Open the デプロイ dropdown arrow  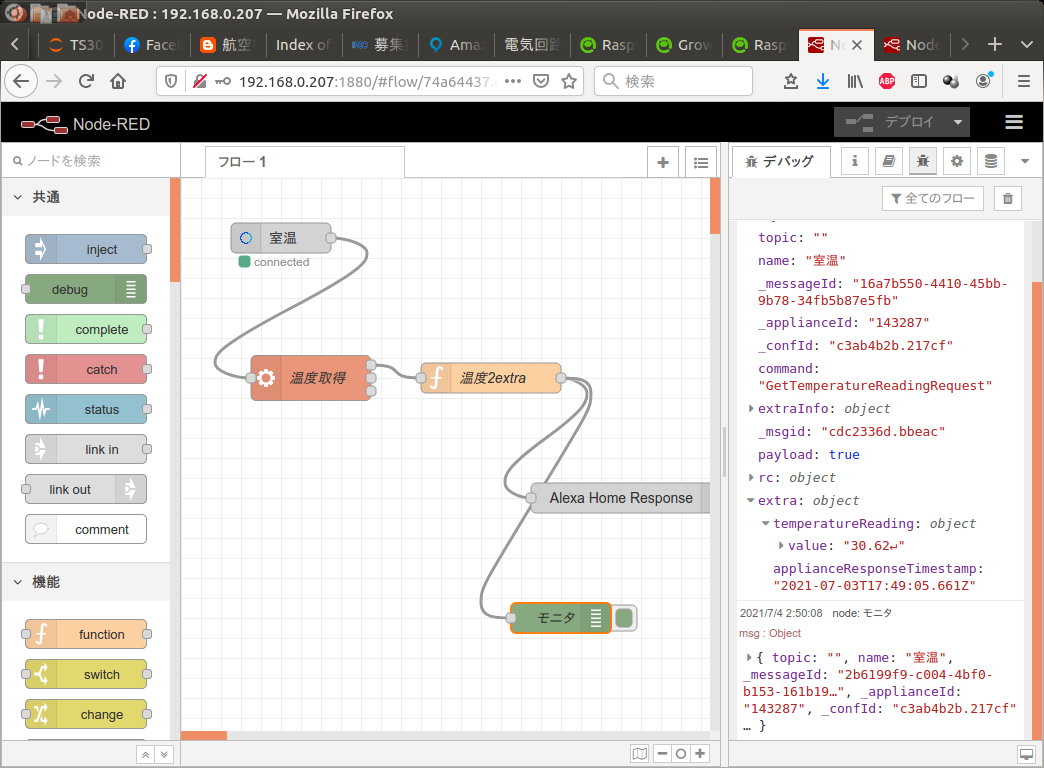pos(957,122)
